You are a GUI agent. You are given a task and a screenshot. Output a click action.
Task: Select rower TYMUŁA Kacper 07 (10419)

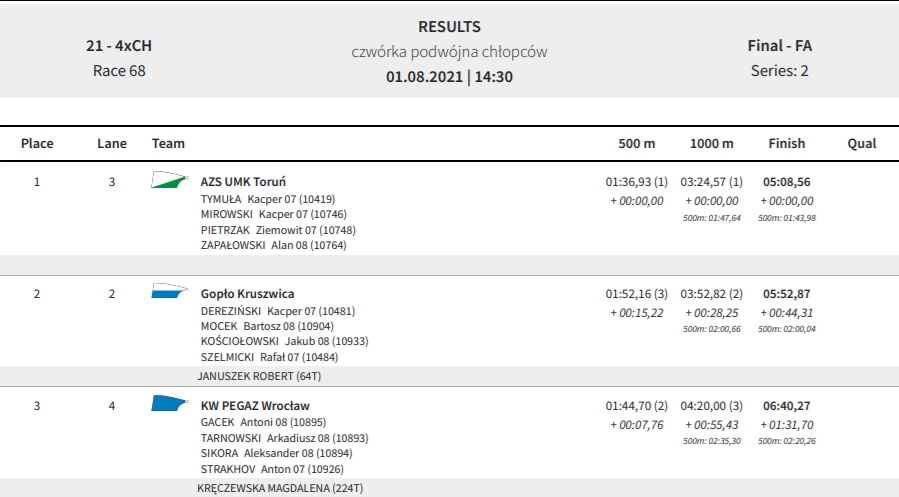pos(268,199)
